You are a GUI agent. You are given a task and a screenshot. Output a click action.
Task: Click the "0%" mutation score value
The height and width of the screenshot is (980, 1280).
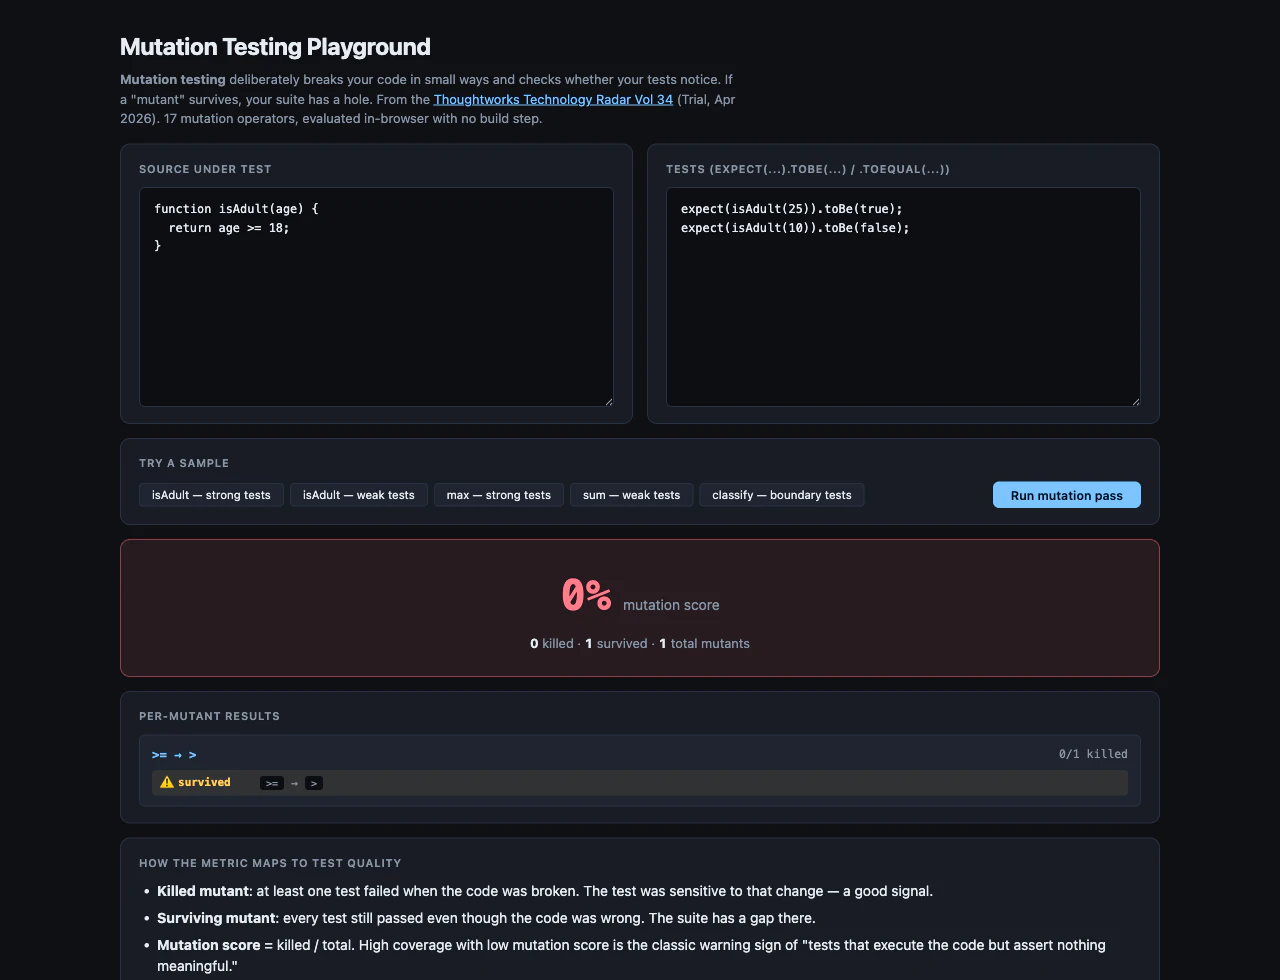(x=586, y=595)
